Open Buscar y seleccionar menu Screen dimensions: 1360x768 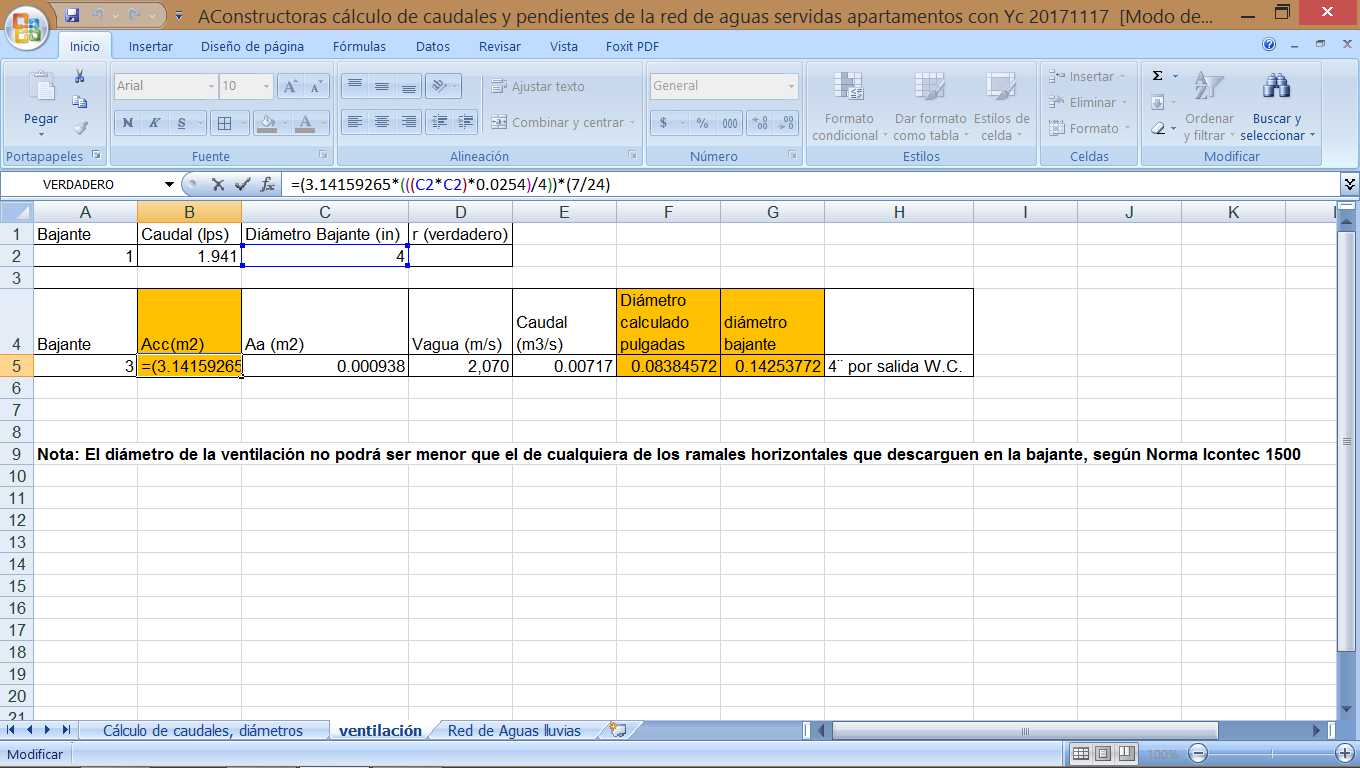click(x=1277, y=106)
